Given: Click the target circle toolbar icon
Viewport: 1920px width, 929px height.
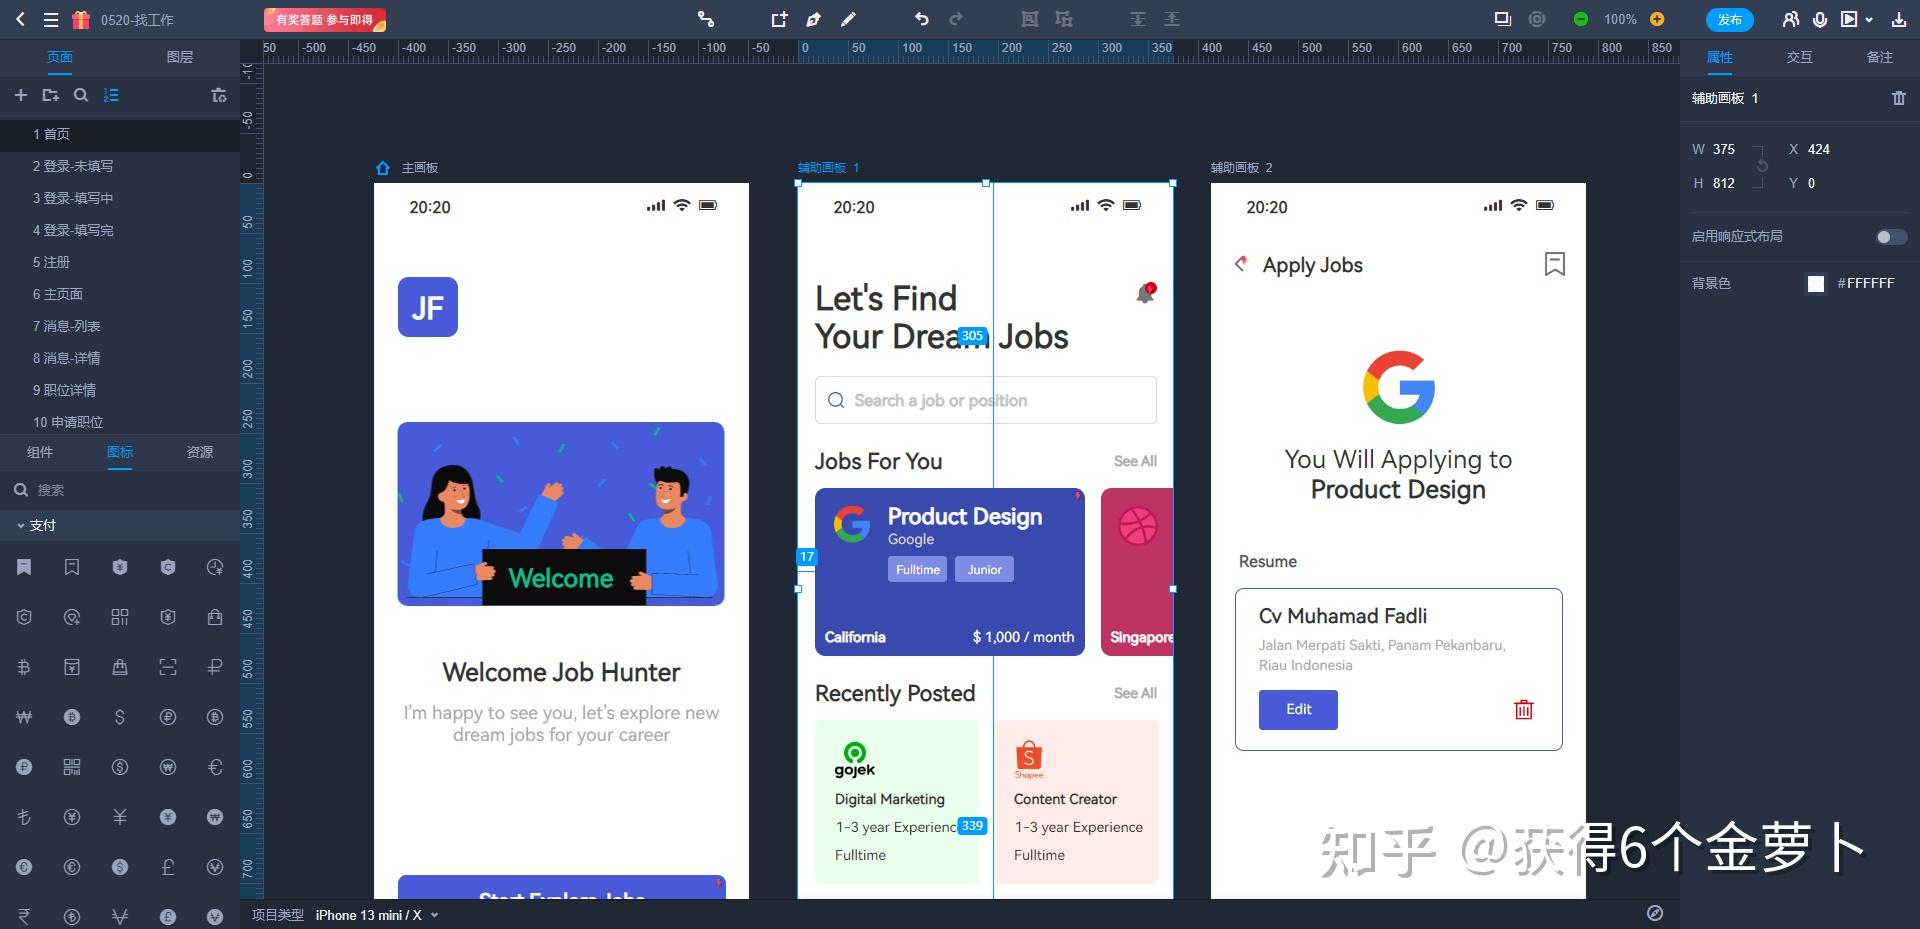Looking at the screenshot, I should point(1537,19).
